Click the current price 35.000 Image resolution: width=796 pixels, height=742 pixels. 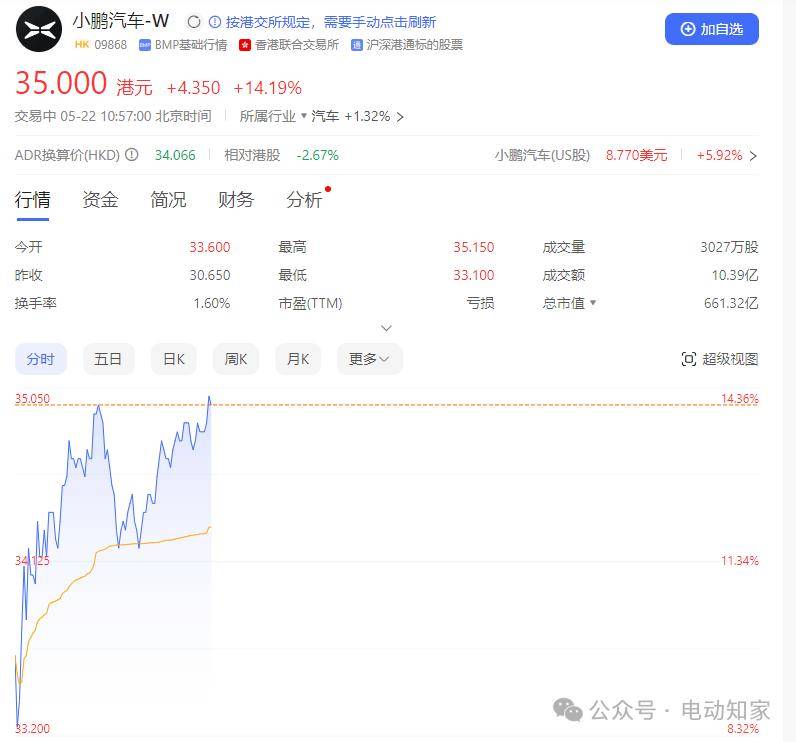(61, 83)
